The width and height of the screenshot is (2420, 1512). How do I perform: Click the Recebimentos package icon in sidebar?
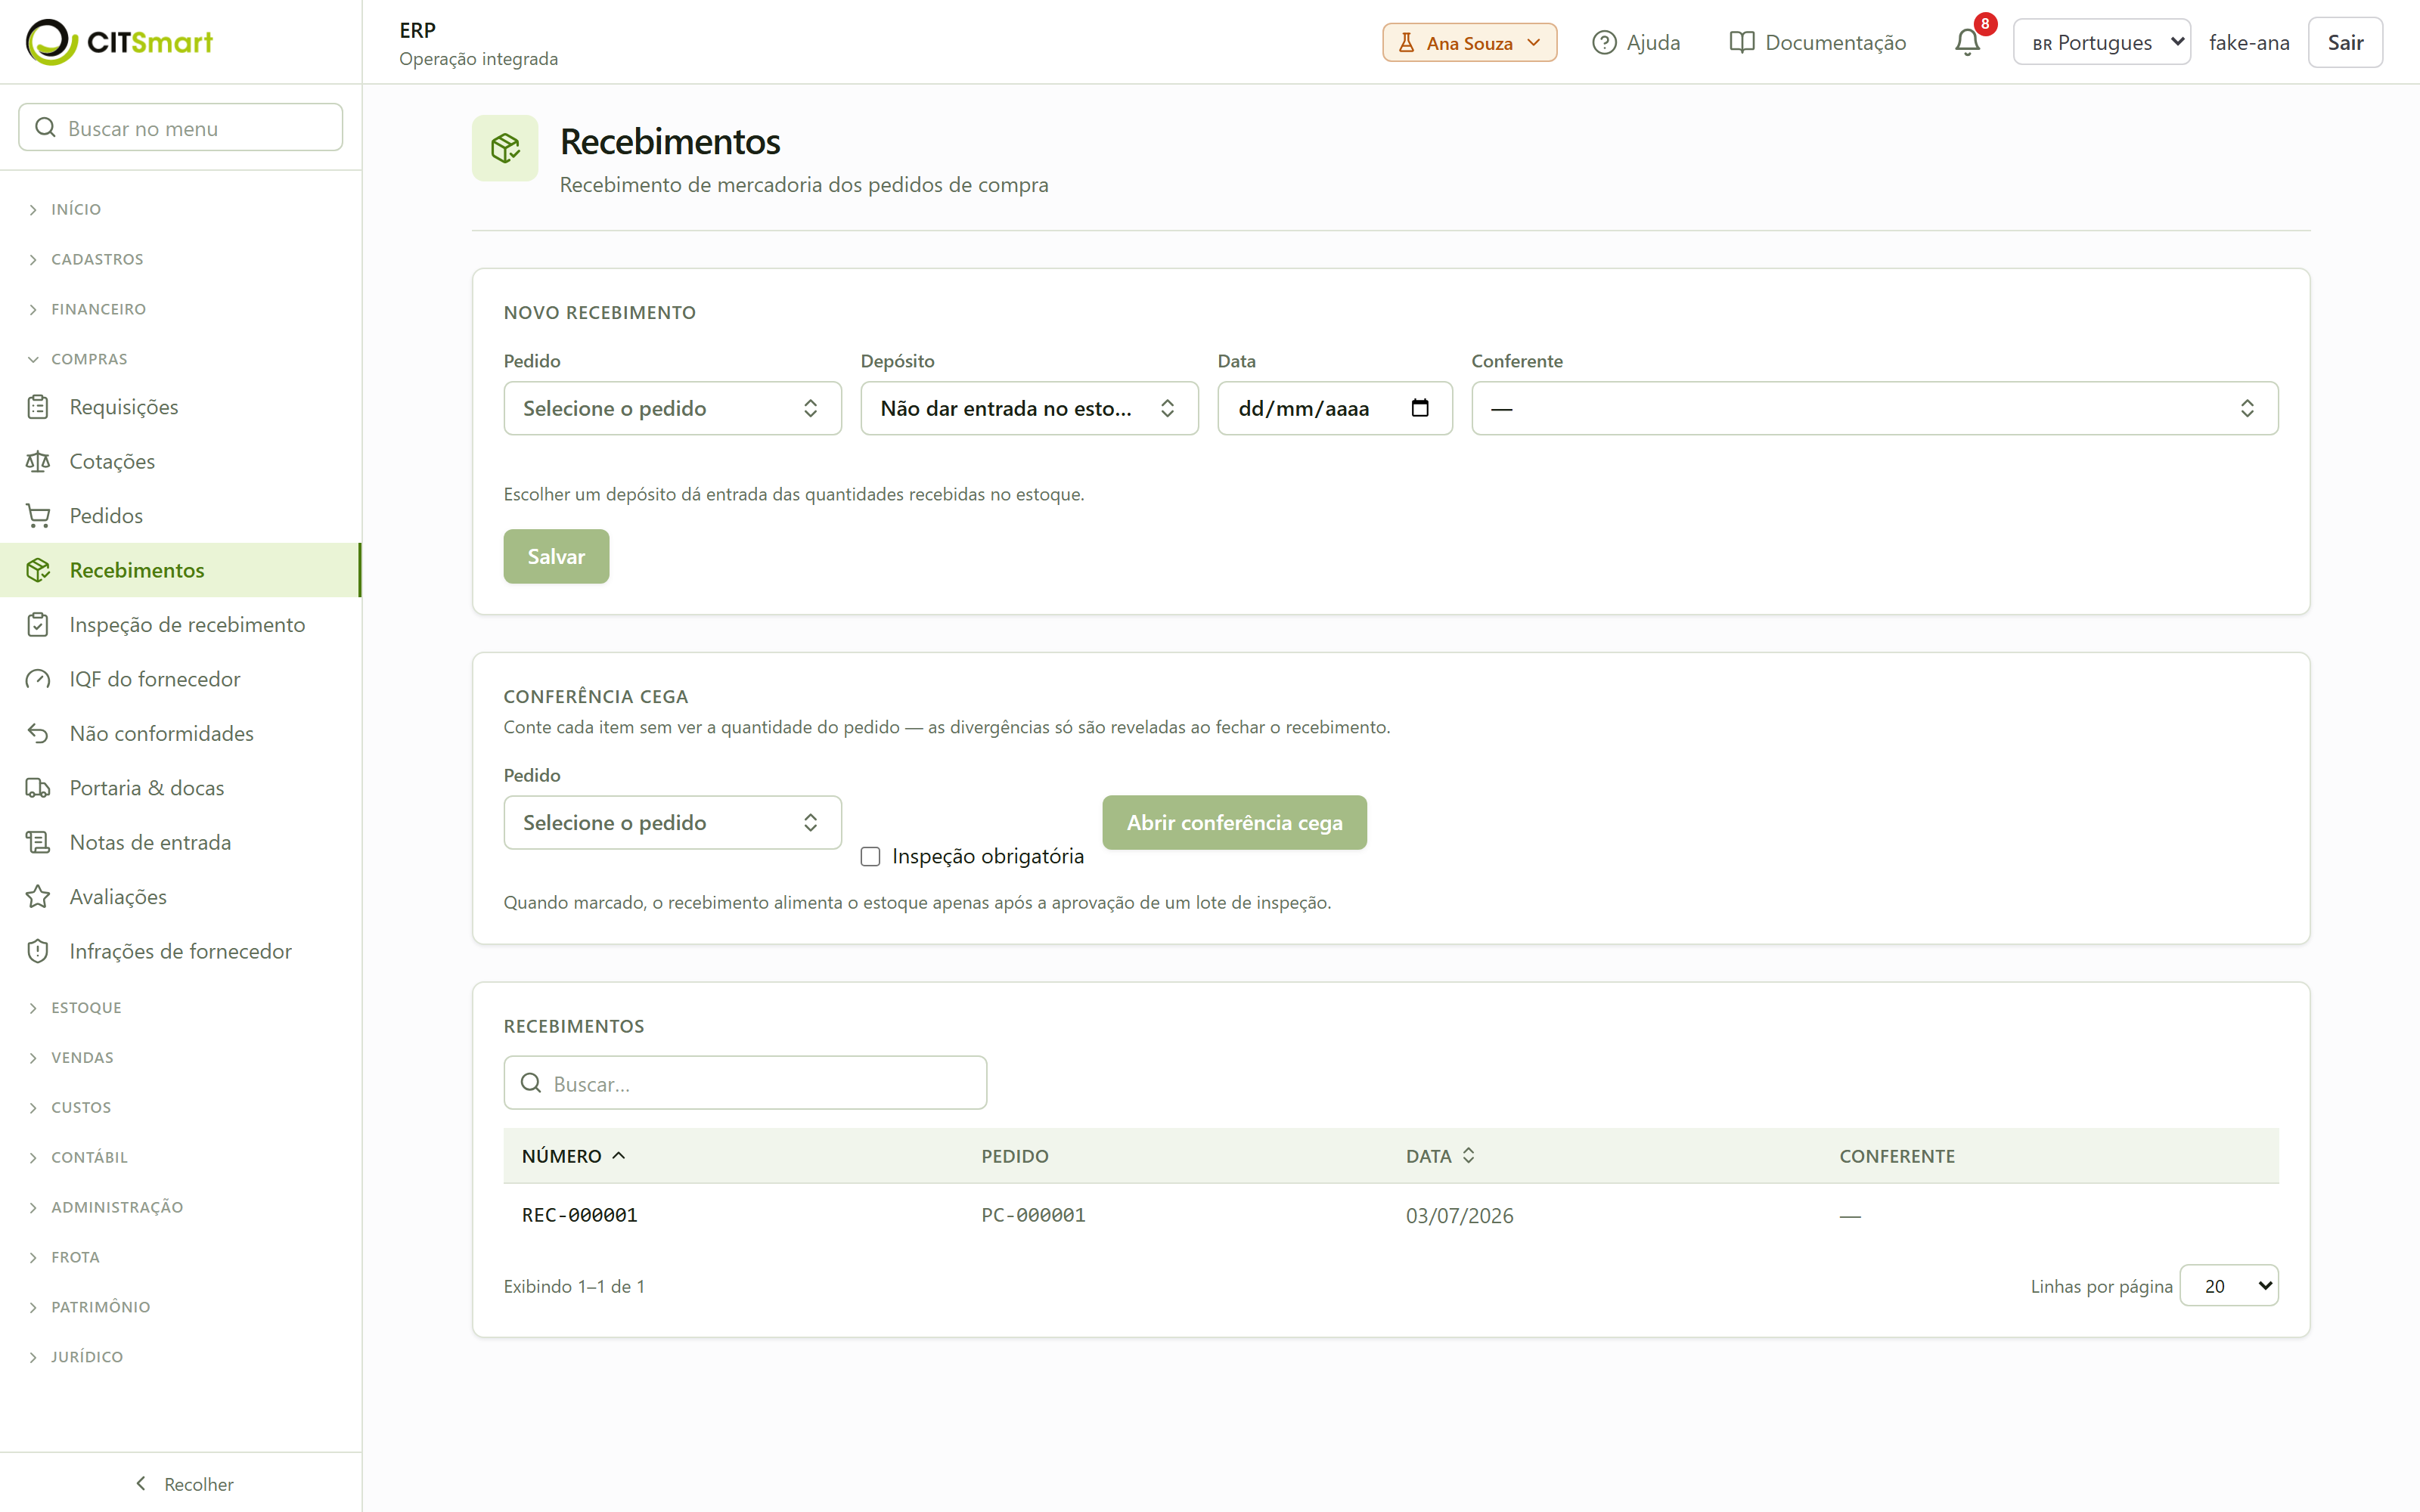[x=38, y=570]
